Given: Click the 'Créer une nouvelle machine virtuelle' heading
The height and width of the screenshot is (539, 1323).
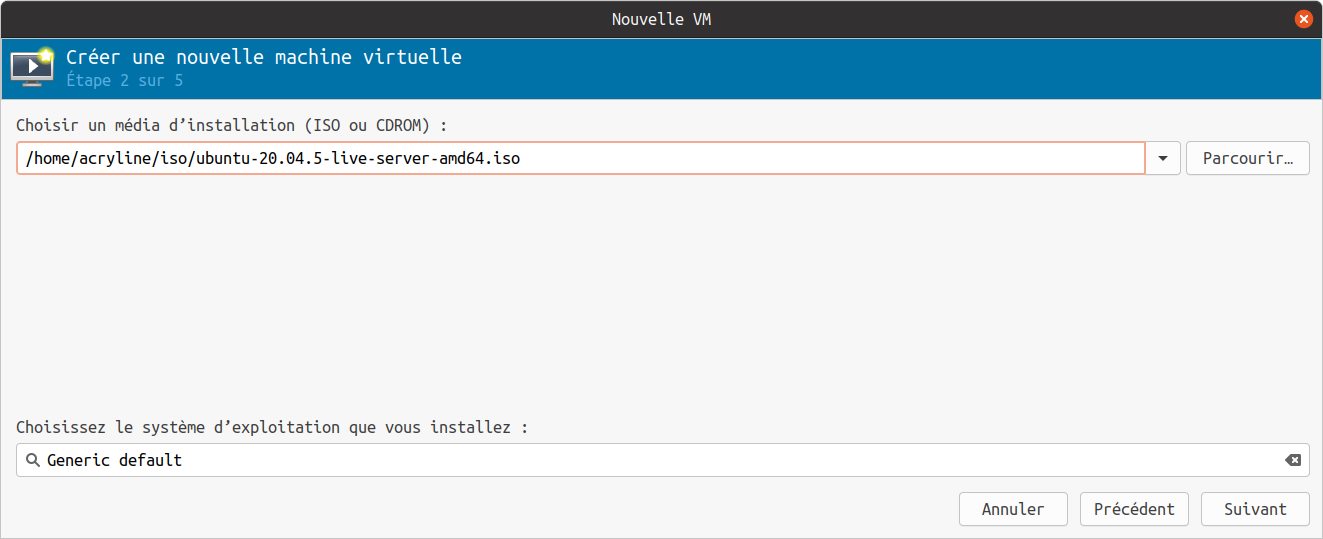Looking at the screenshot, I should (264, 57).
